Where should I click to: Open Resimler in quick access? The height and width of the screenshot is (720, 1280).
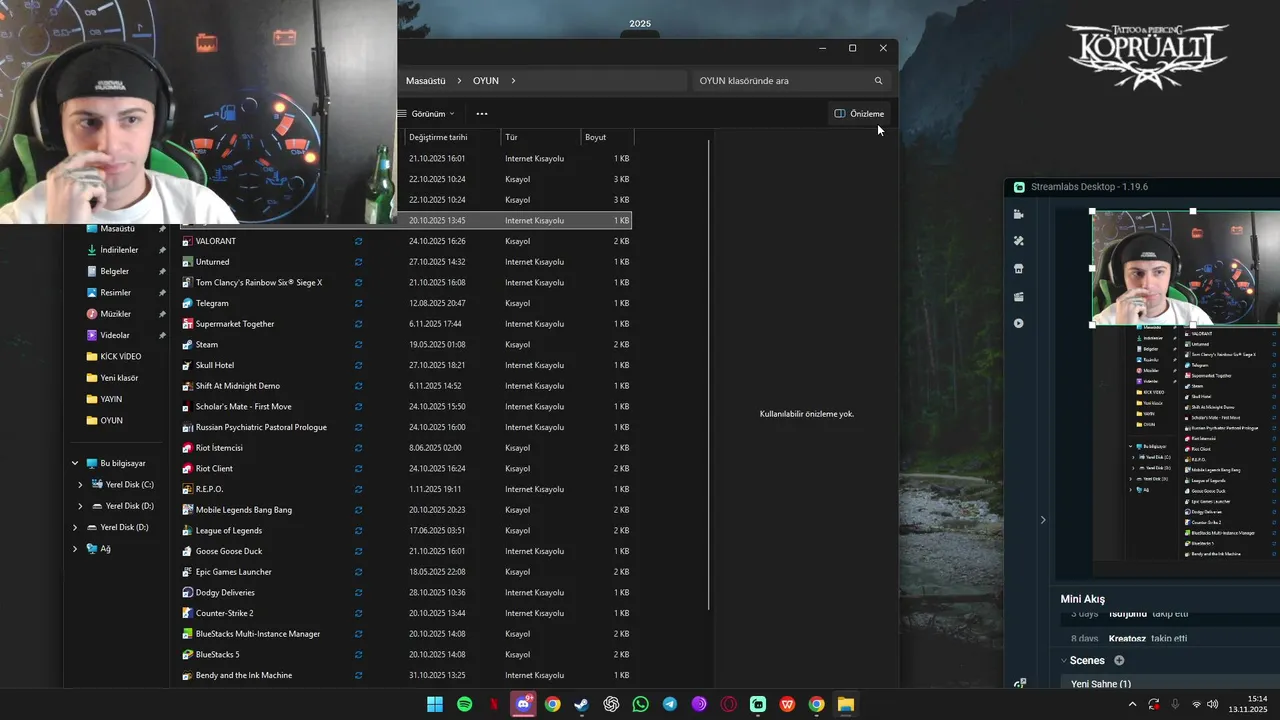115,293
